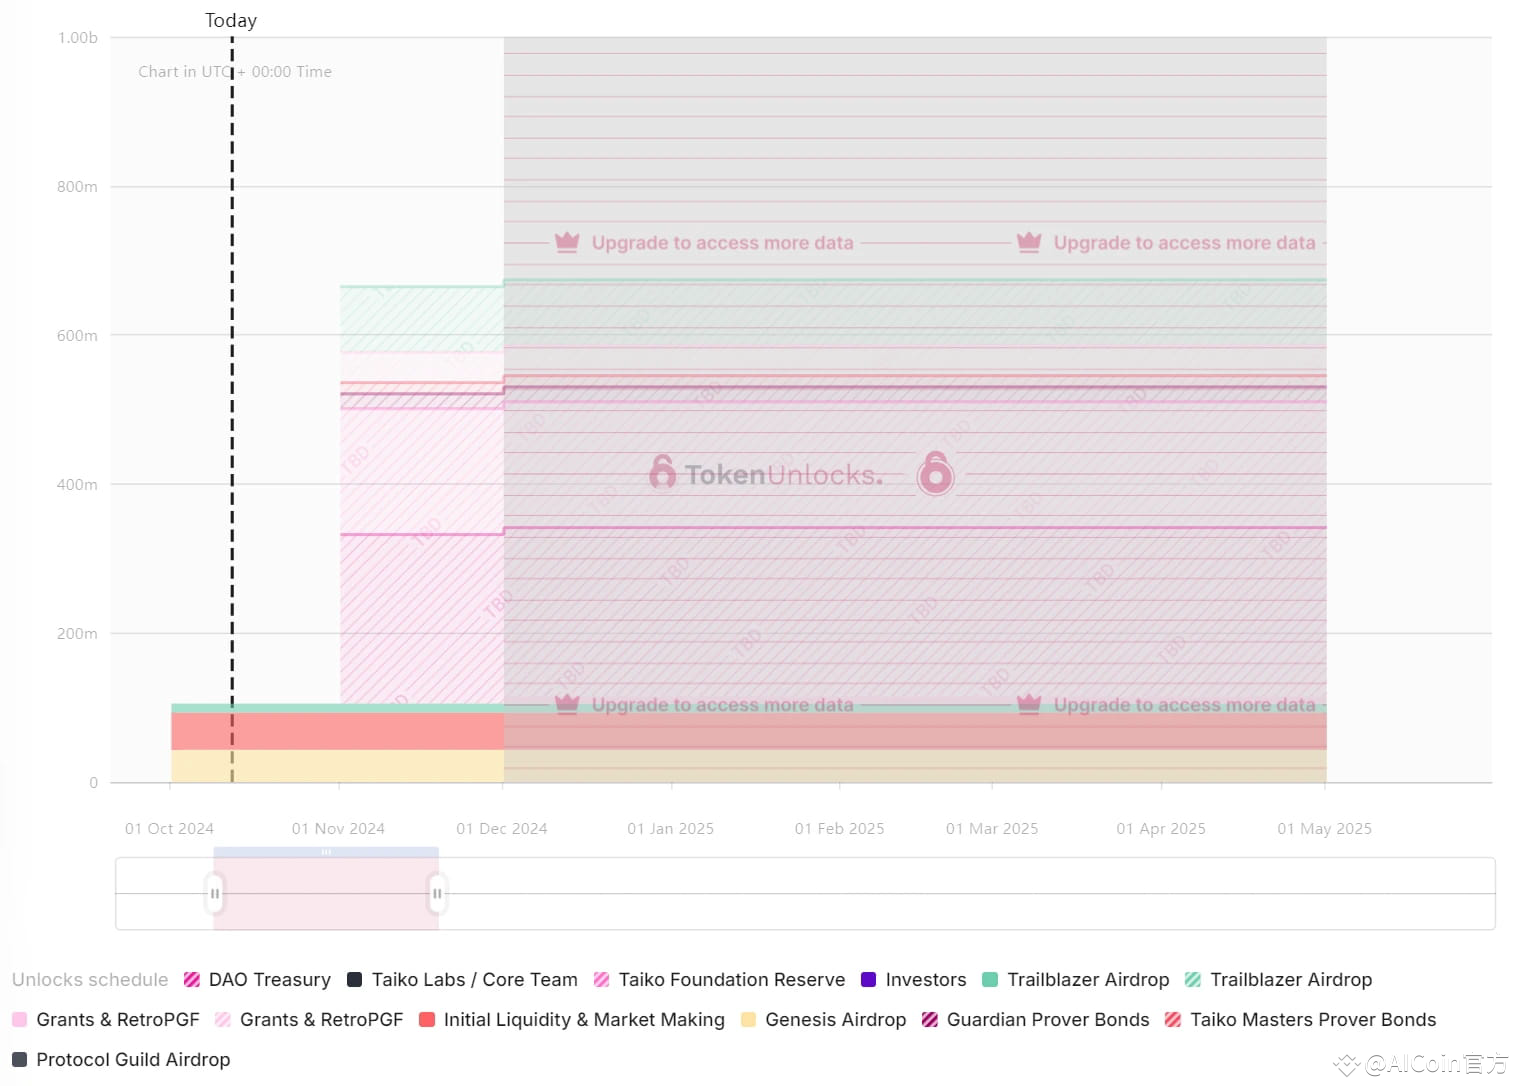Click the left handle of the date range slider

pos(214,892)
